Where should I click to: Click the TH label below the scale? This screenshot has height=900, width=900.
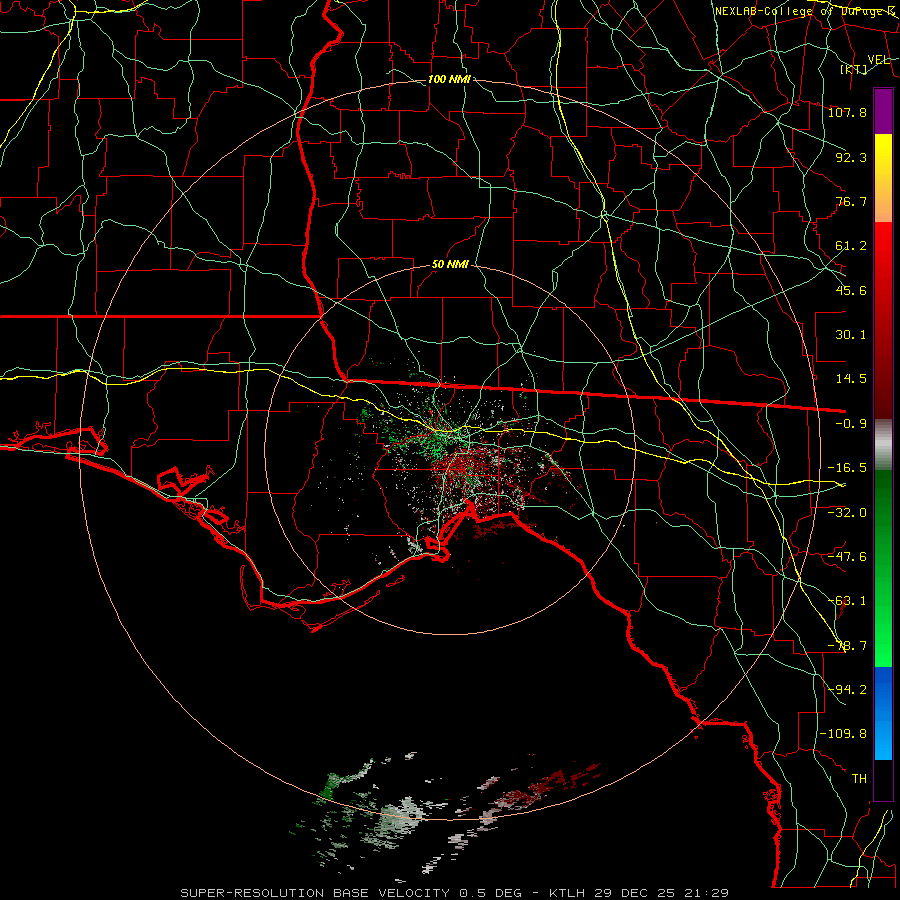tap(859, 779)
